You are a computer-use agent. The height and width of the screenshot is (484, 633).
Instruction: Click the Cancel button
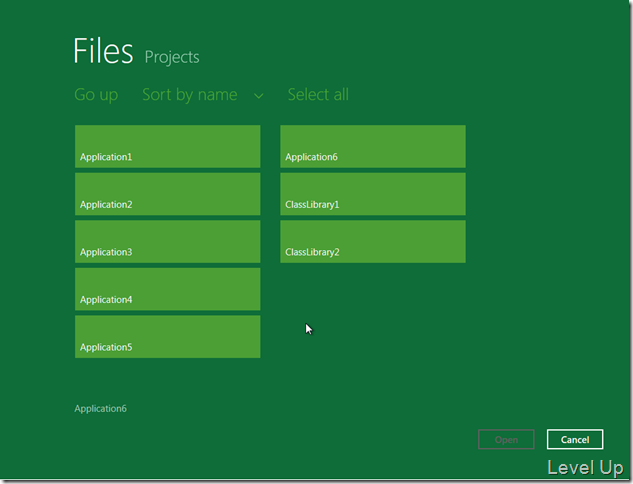575,439
